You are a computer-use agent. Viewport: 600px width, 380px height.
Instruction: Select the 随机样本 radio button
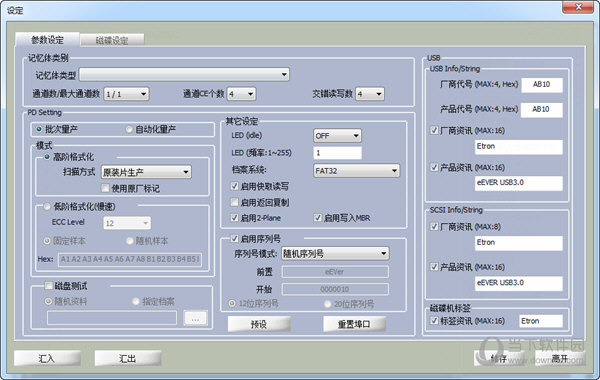[x=130, y=241]
